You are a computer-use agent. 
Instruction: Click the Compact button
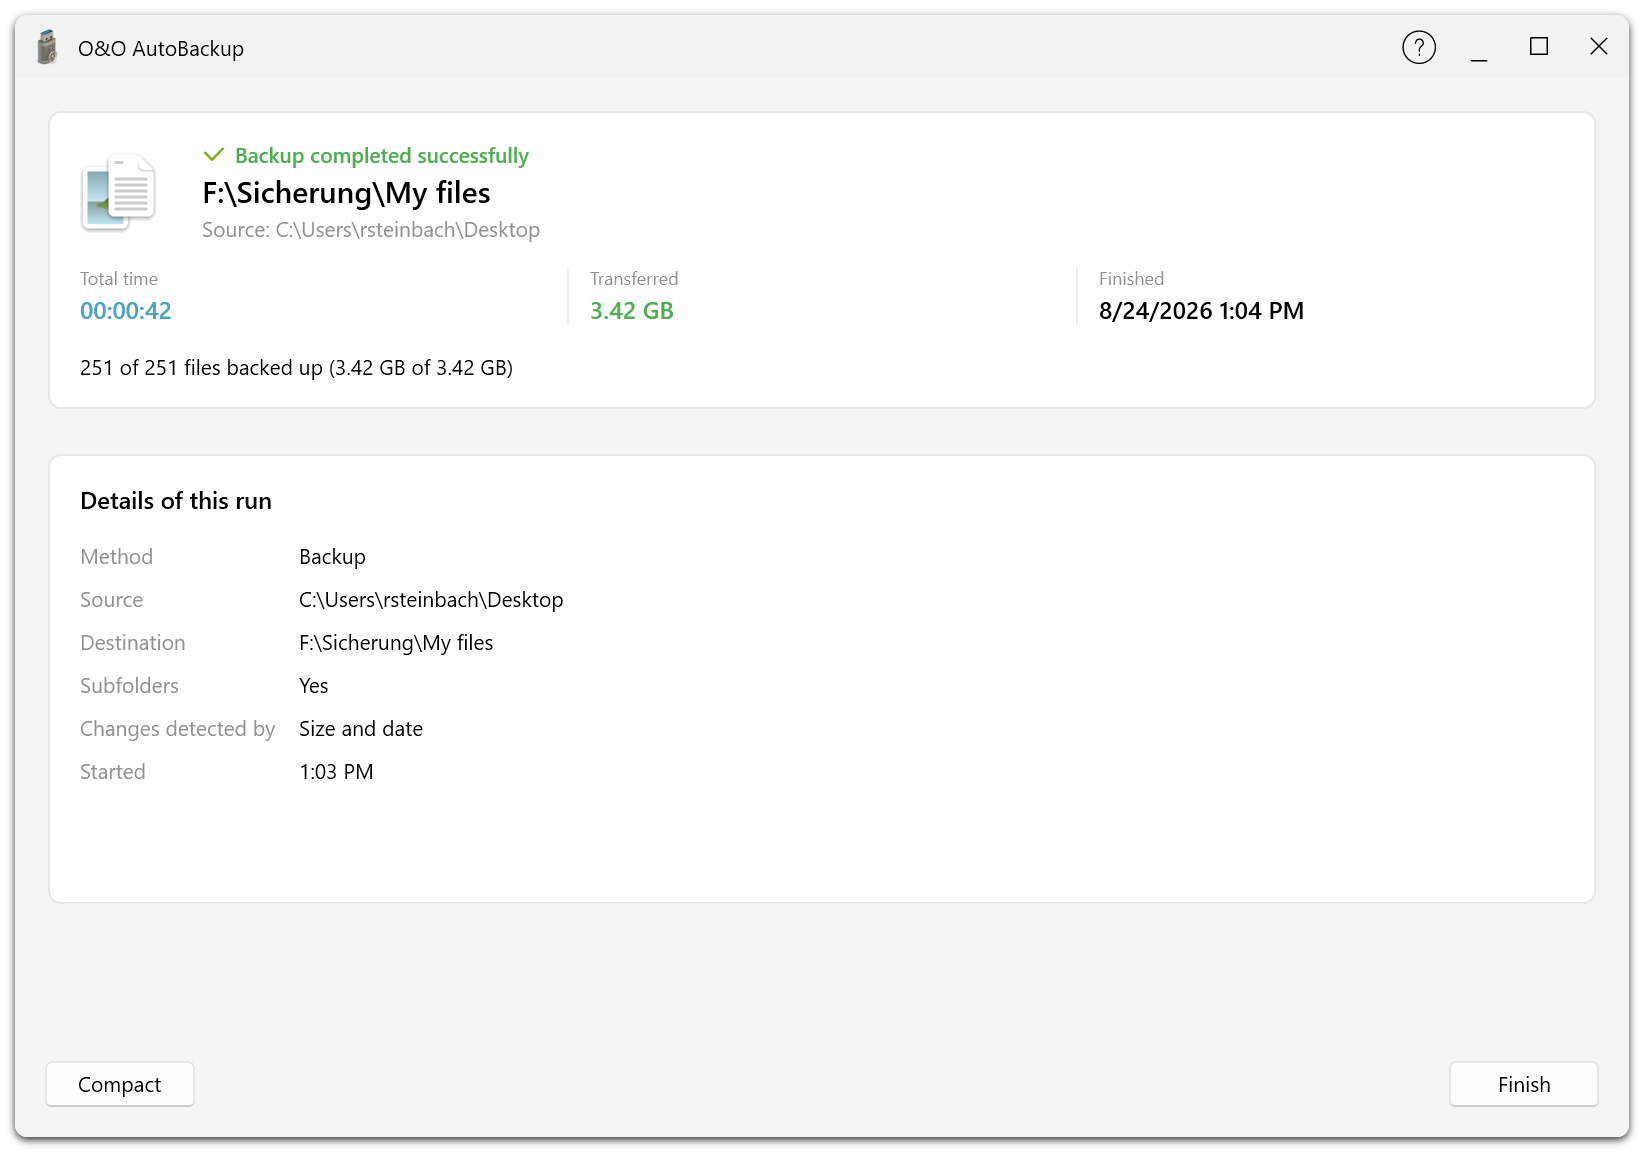(120, 1084)
